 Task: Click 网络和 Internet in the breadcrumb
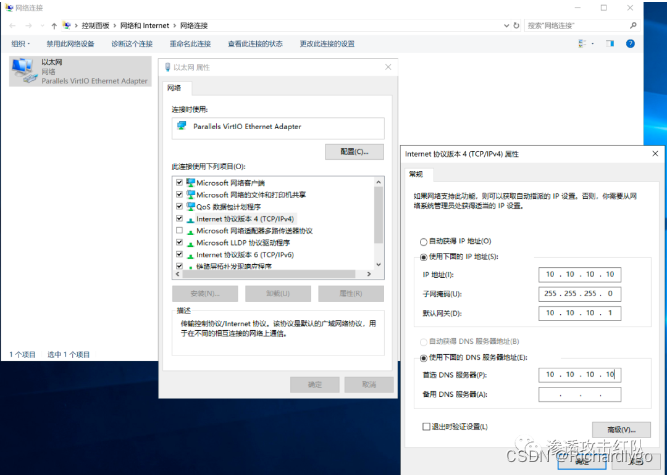click(x=144, y=26)
